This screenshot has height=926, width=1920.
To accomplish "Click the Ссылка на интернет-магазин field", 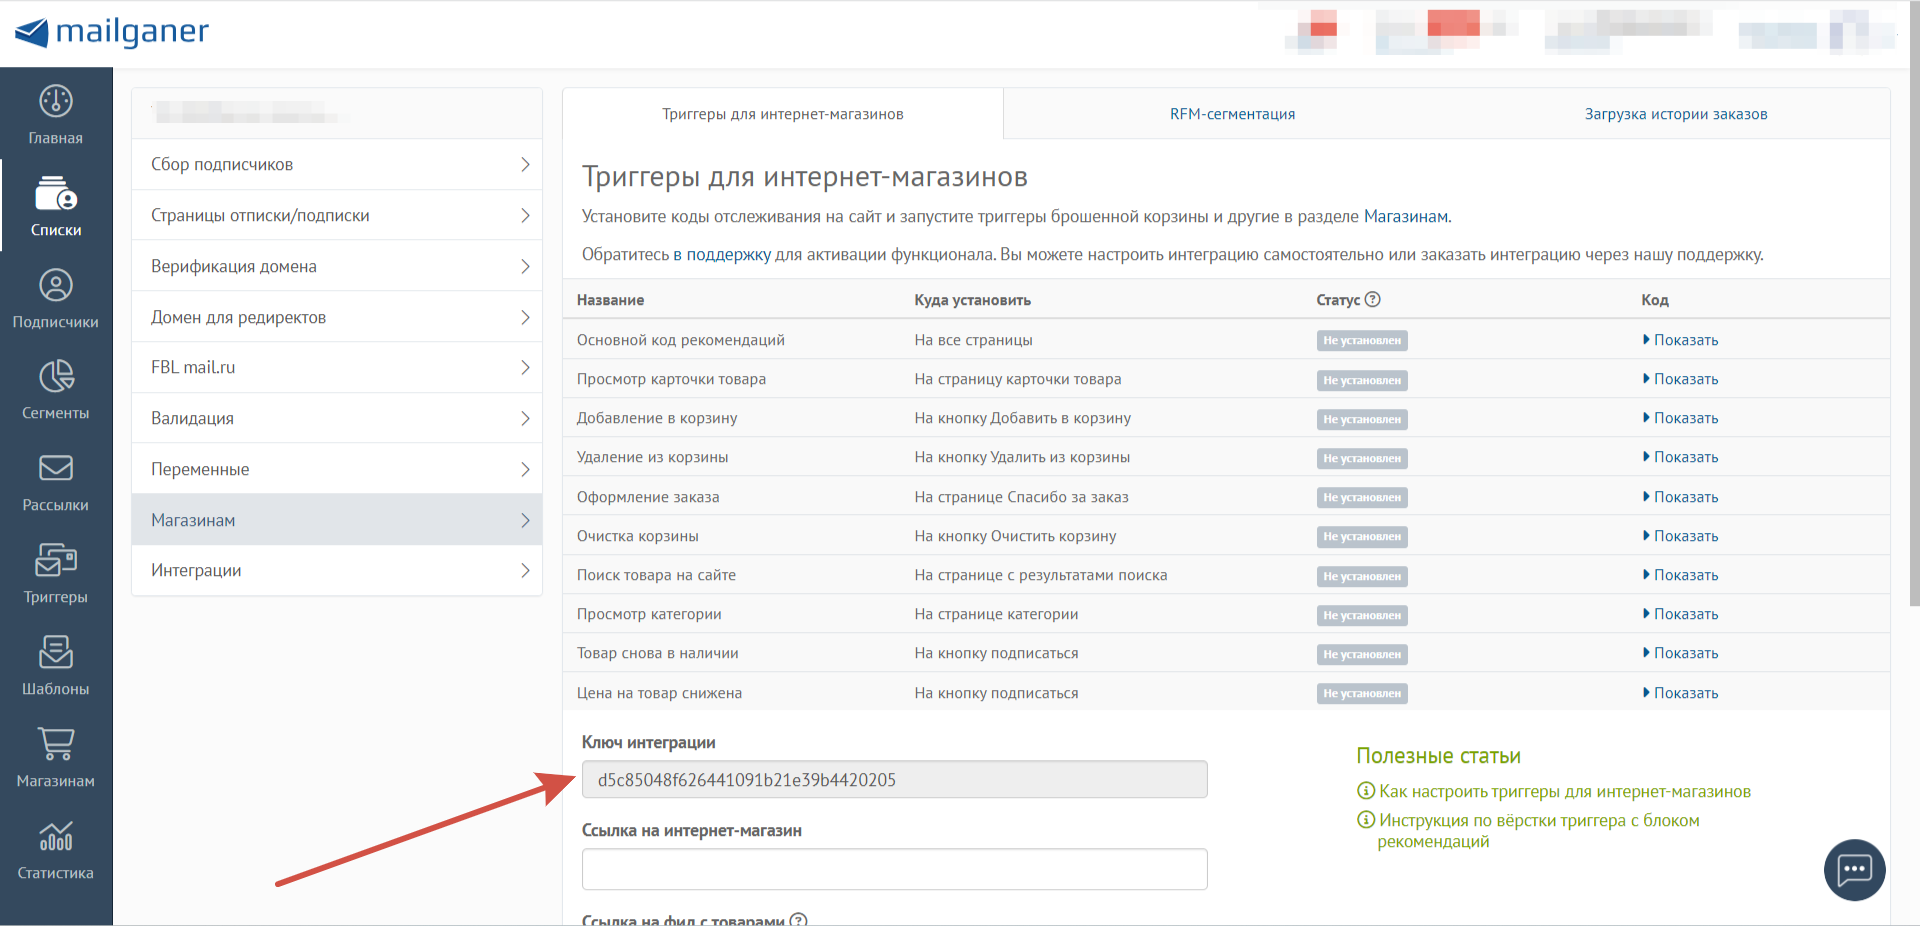I will (x=895, y=869).
